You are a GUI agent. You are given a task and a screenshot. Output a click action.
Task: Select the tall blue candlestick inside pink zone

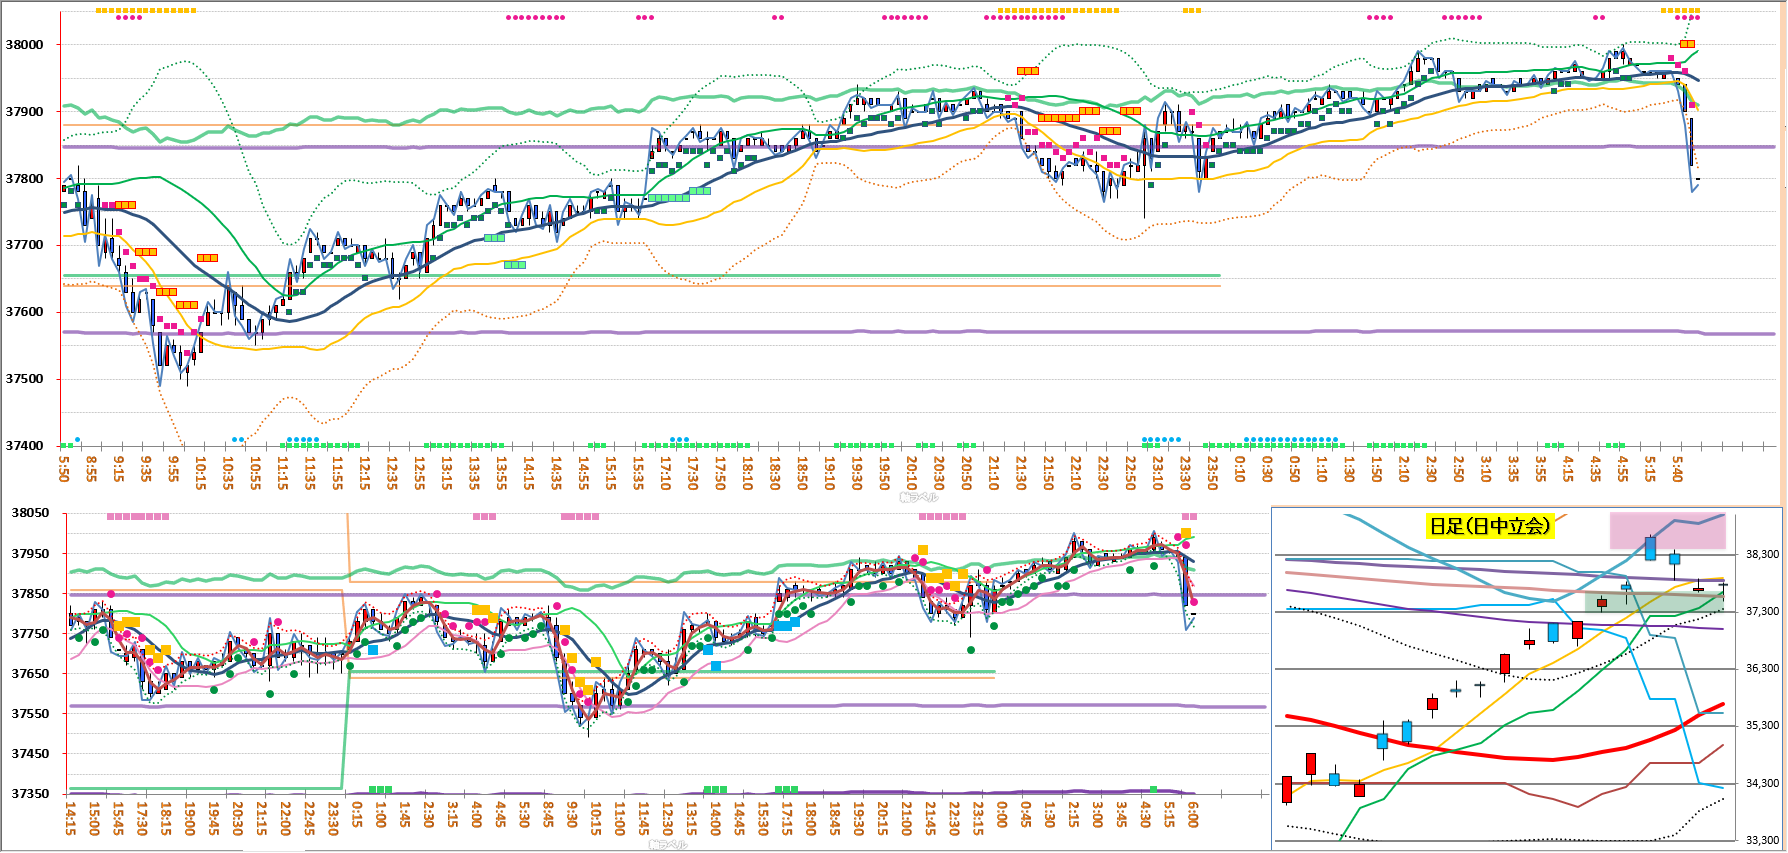(1650, 548)
